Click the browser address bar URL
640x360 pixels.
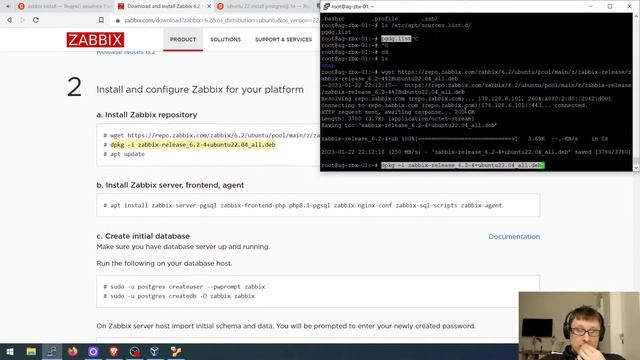(221, 20)
